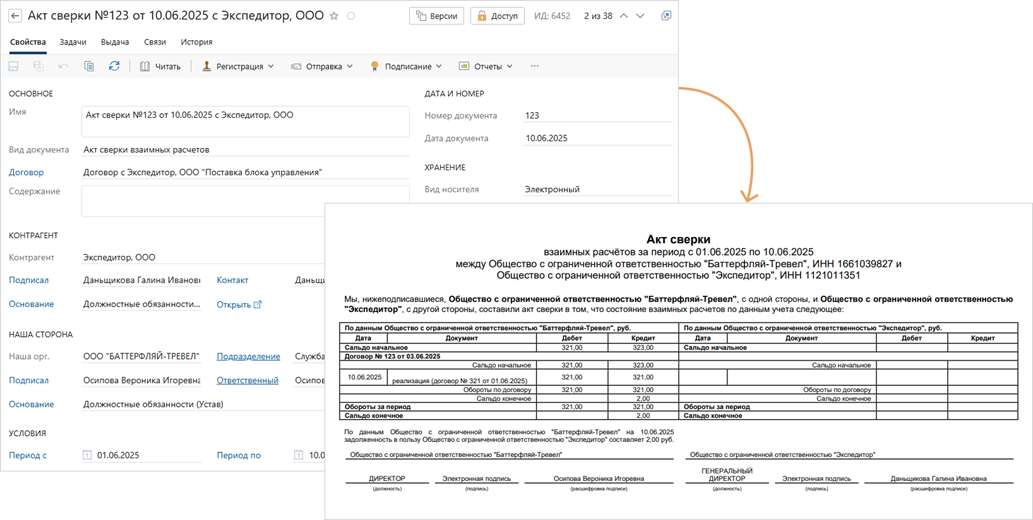1033x520 pixels.
Task: Click the Договор field value
Action: coord(245,173)
